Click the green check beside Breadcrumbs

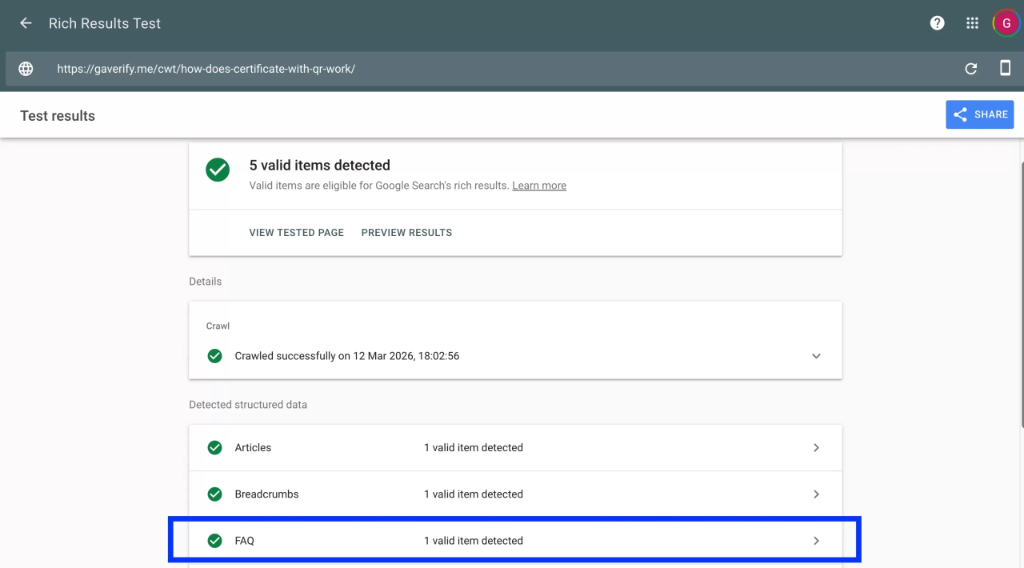pos(215,494)
